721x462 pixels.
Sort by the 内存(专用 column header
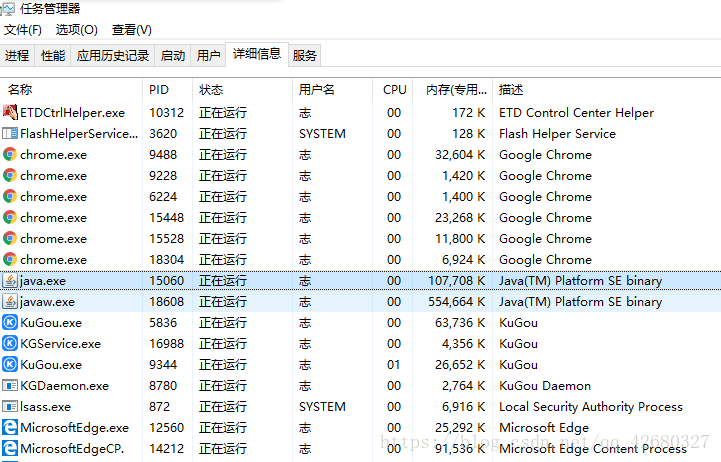(453, 90)
